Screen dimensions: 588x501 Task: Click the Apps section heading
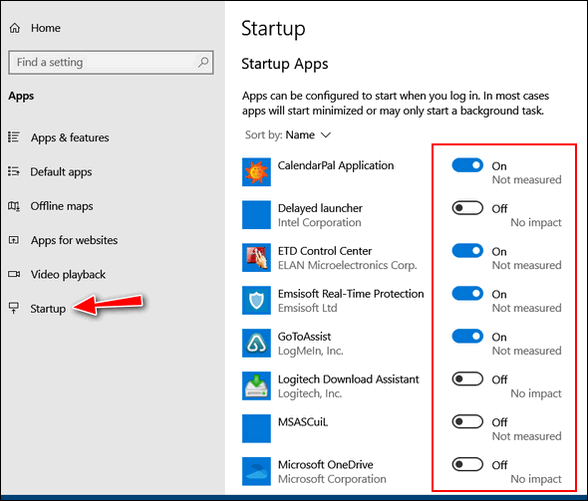21,96
